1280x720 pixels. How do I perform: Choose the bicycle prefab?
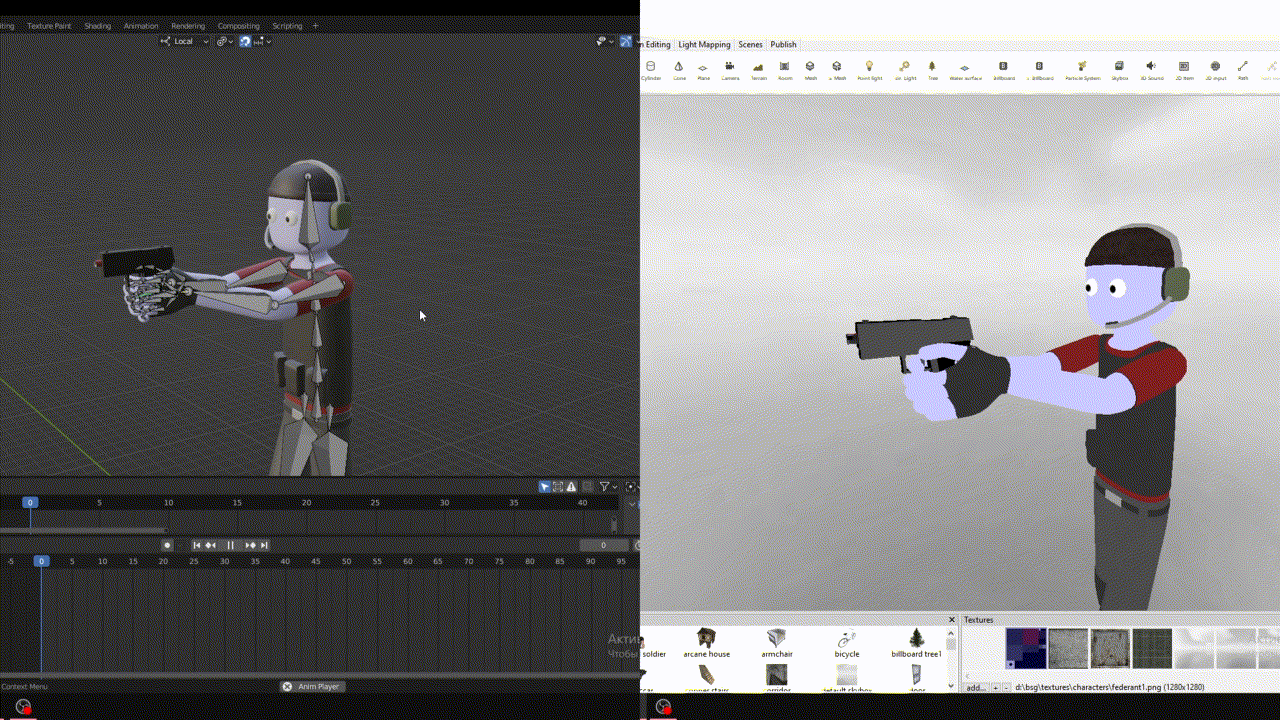pyautogui.click(x=847, y=643)
